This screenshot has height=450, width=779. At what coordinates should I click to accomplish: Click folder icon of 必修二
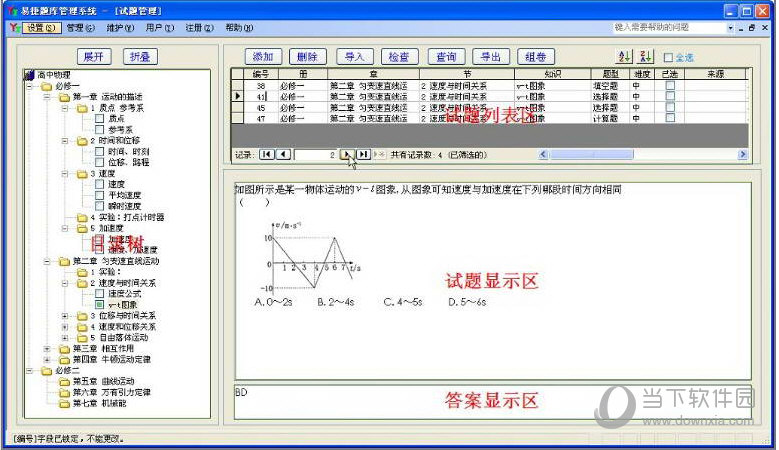click(47, 371)
